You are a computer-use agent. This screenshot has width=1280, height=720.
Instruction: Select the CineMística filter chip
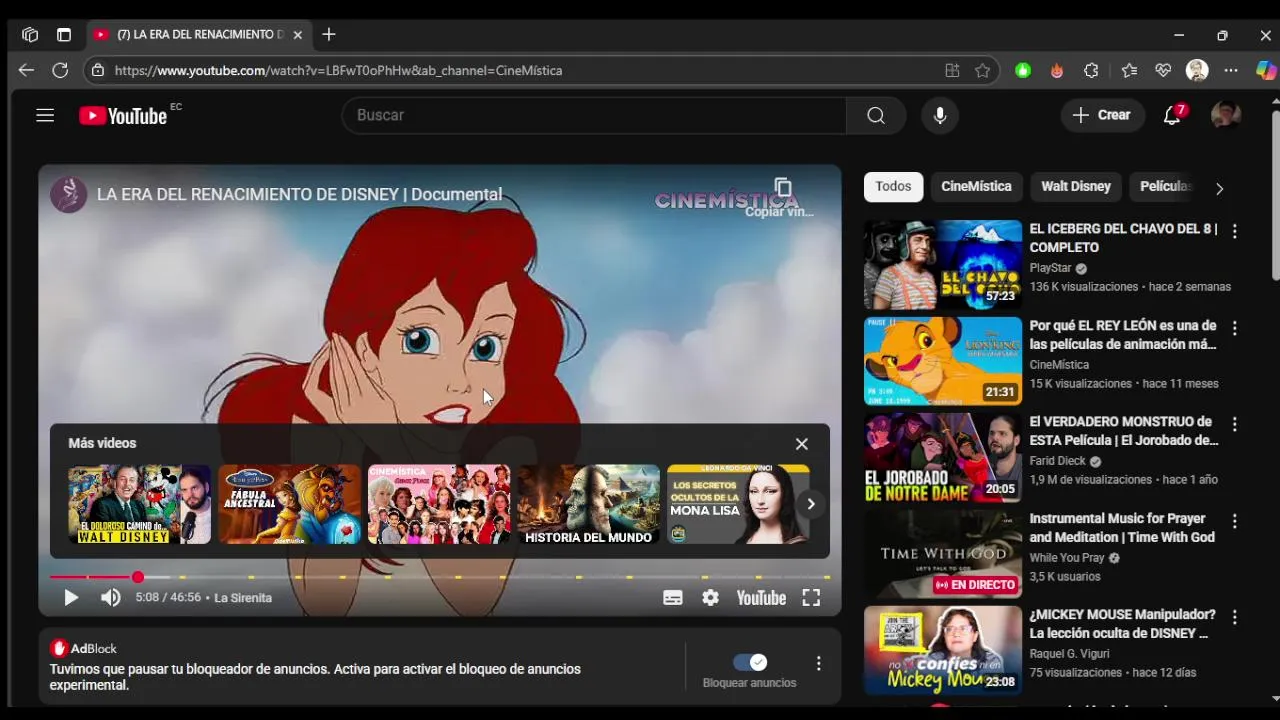[976, 186]
